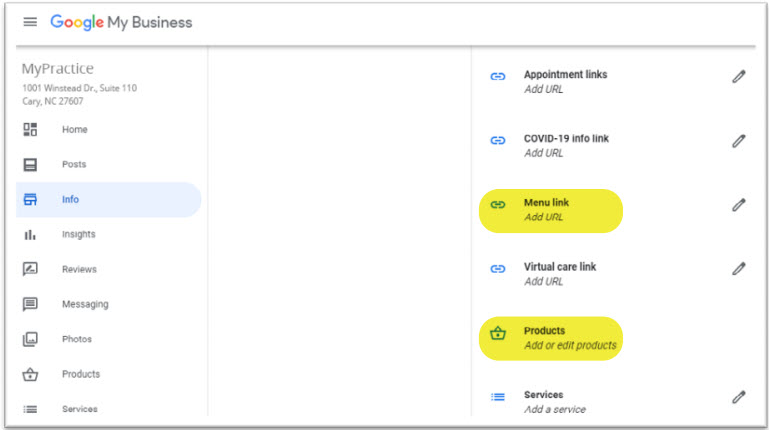Open Posts from the sidebar
769x430 pixels.
(74, 164)
